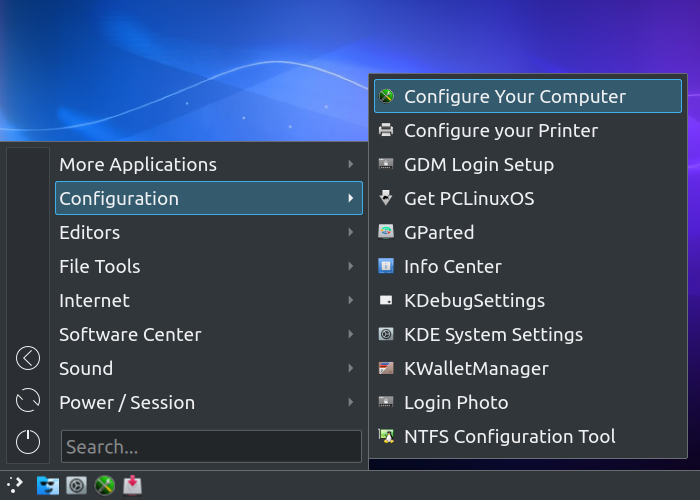Launch Configure your Printer
This screenshot has width=700, height=500.
click(x=528, y=130)
